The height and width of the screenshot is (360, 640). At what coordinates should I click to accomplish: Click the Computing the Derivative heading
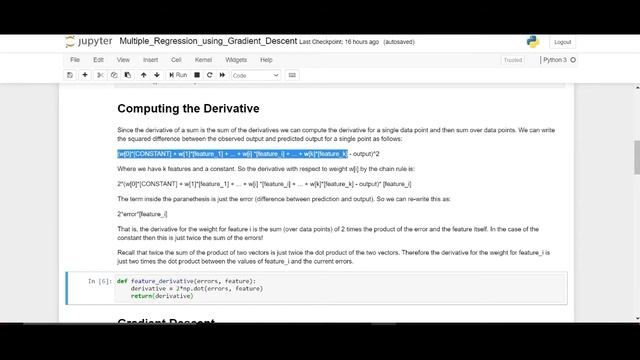click(188, 109)
